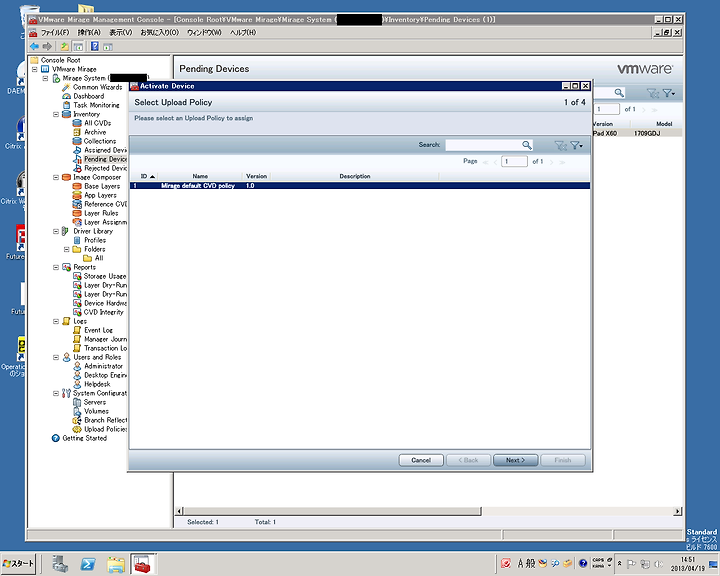Open Getting Started in the tree
This screenshot has width=720, height=576.
coord(84,438)
